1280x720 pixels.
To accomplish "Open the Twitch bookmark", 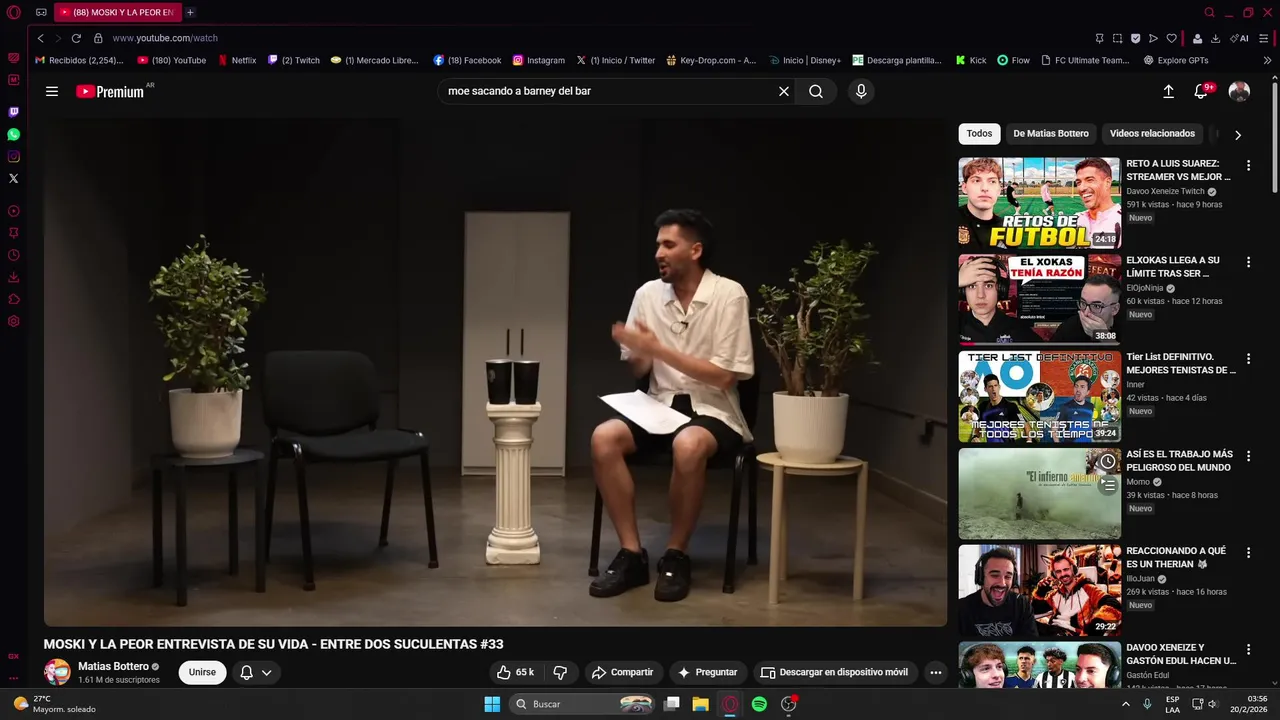I will (294, 60).
